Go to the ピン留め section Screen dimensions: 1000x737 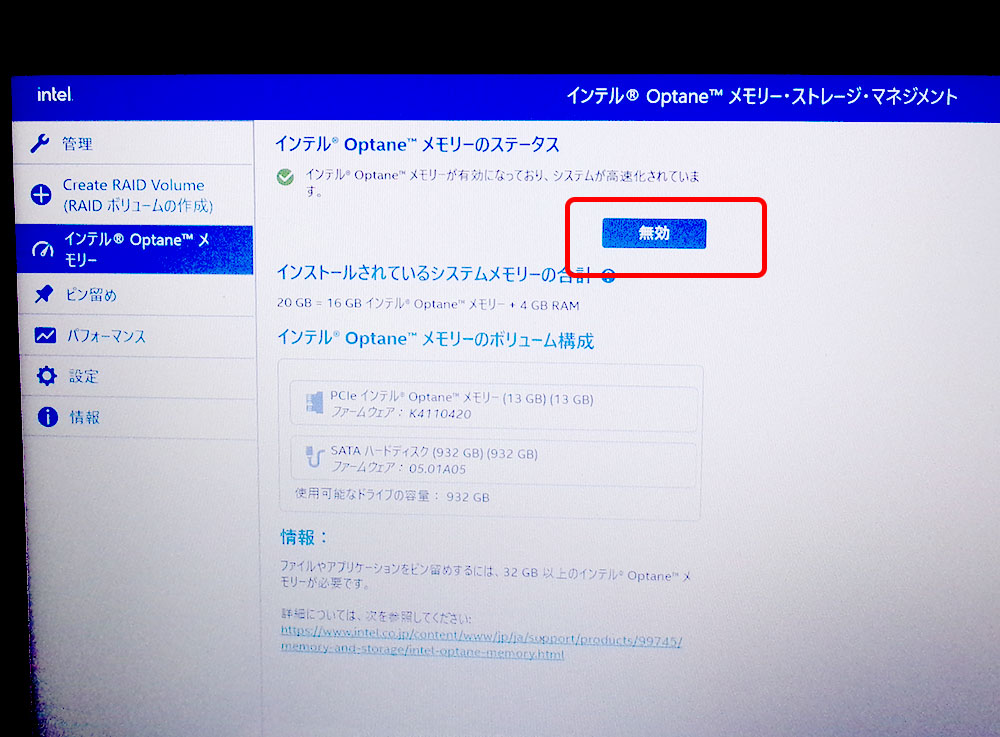click(91, 295)
